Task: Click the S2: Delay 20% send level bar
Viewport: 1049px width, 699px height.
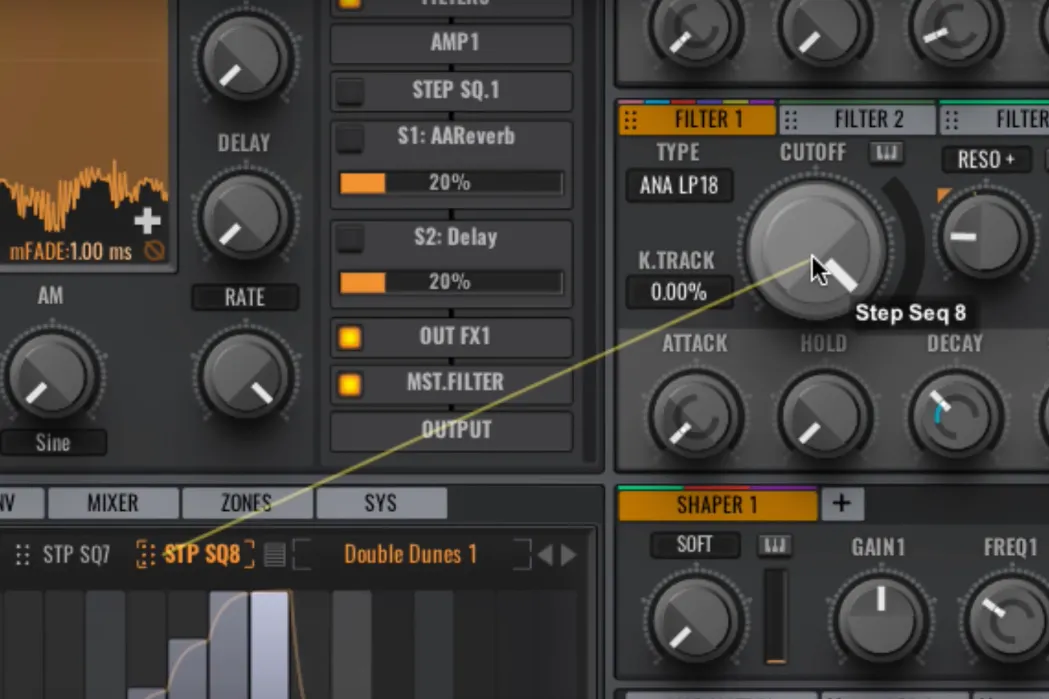Action: (450, 283)
